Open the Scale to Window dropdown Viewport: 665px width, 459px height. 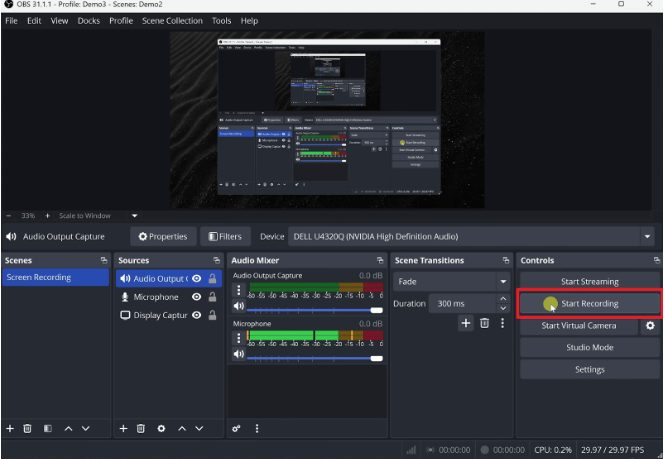pos(135,215)
